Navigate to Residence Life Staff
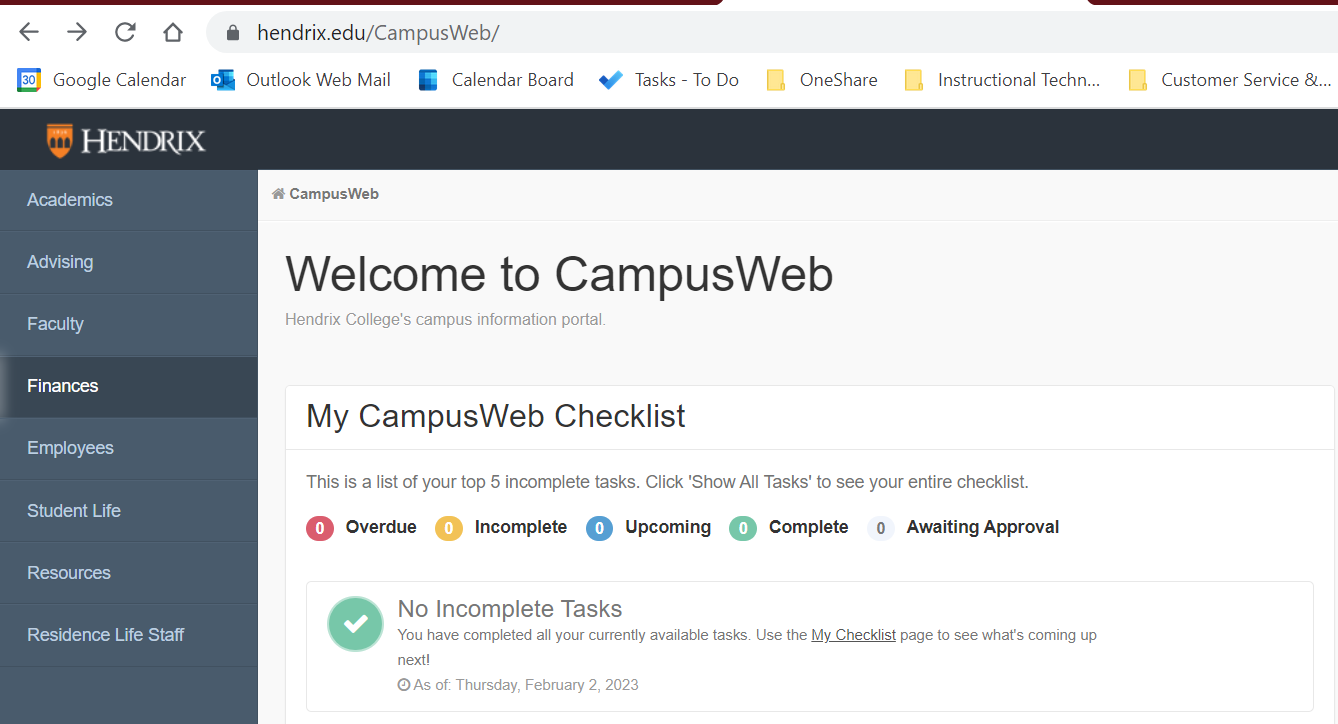Viewport: 1338px width, 724px height. tap(105, 634)
